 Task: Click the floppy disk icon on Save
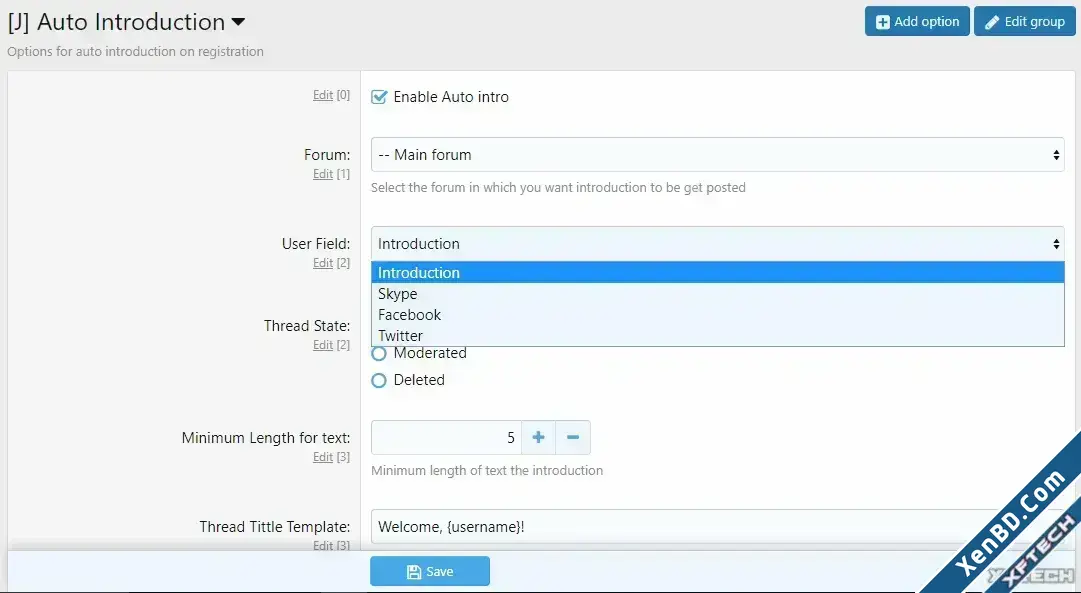(x=414, y=572)
